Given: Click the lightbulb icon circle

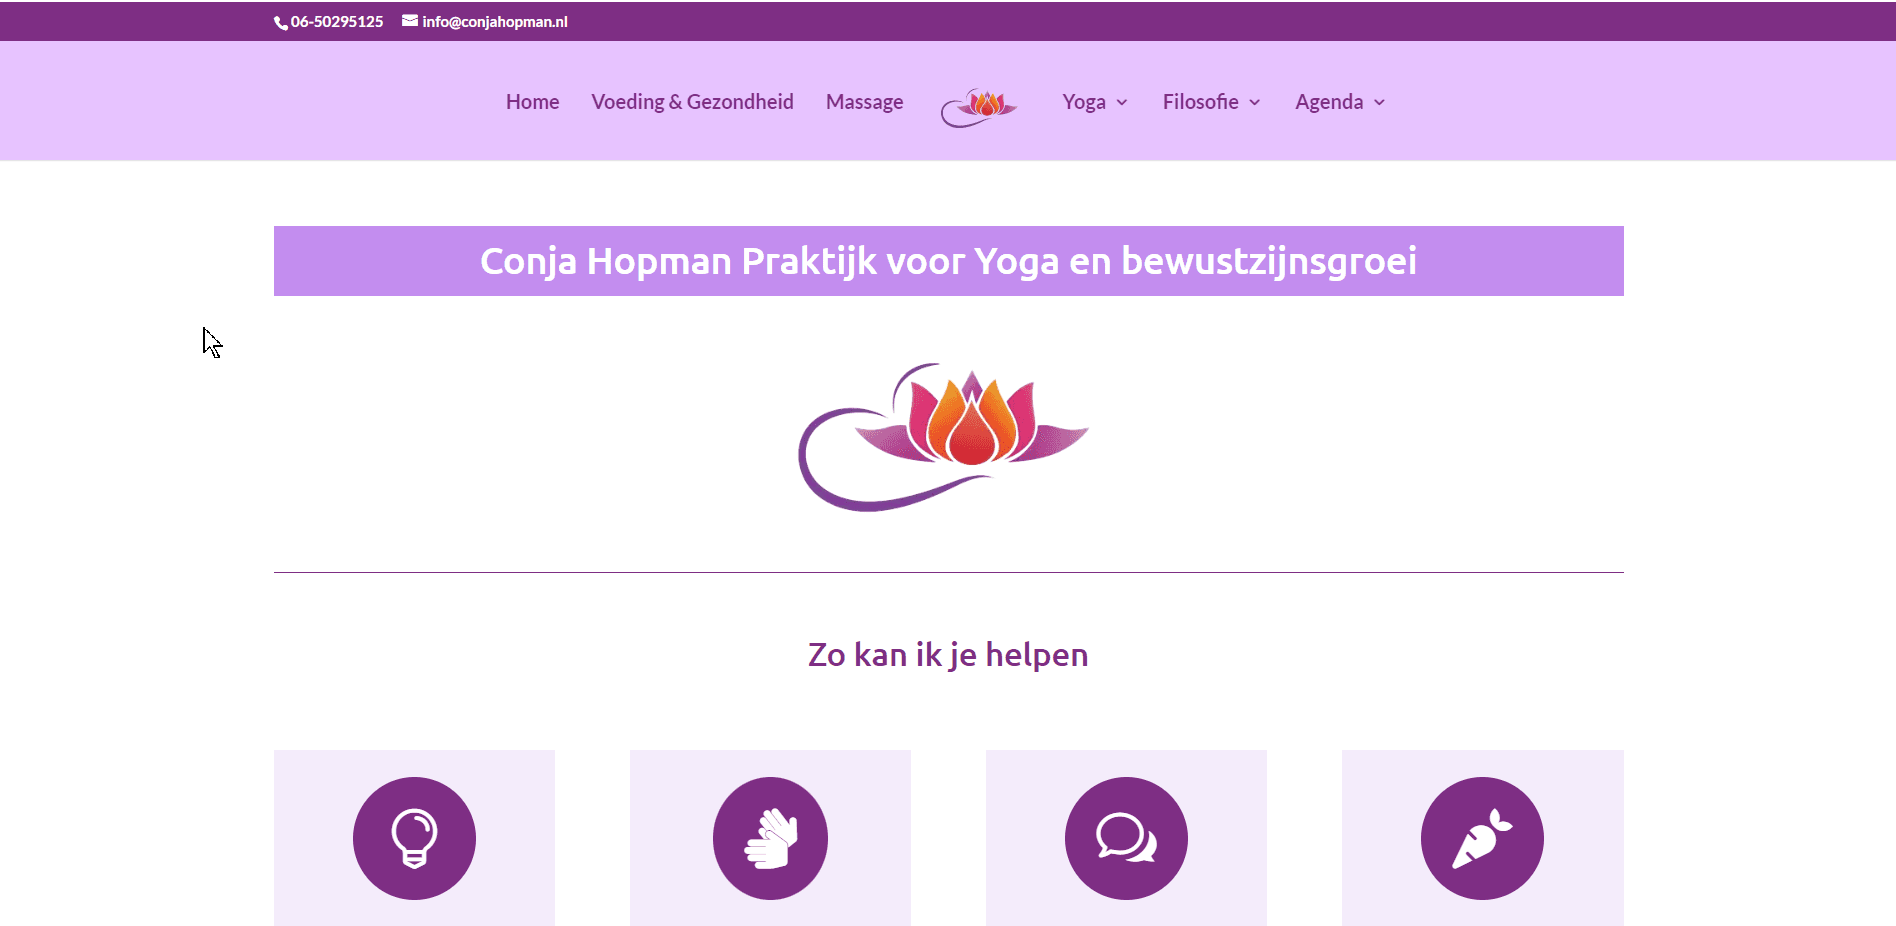Looking at the screenshot, I should pos(414,838).
